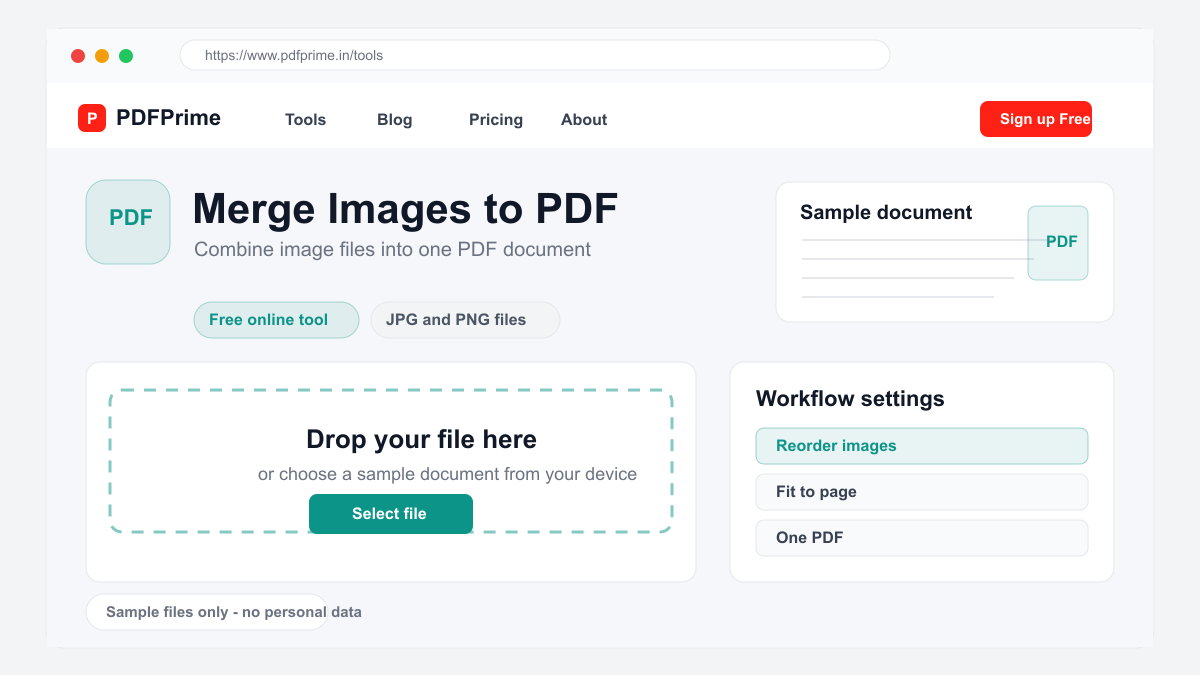Click the browser address bar URL
Screen dimensions: 1200x675
click(x=535, y=55)
